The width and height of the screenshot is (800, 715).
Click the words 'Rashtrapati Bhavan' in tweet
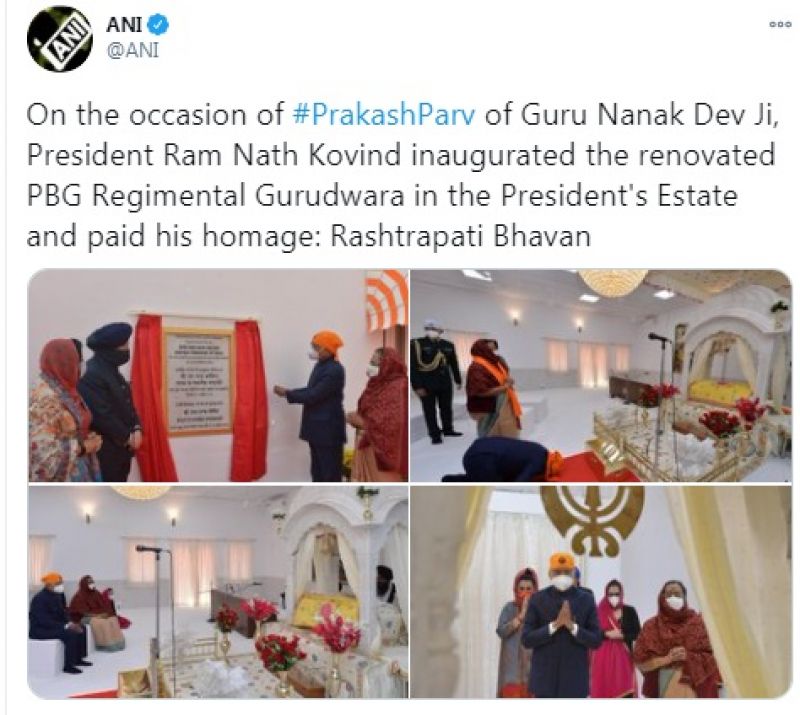[461, 236]
